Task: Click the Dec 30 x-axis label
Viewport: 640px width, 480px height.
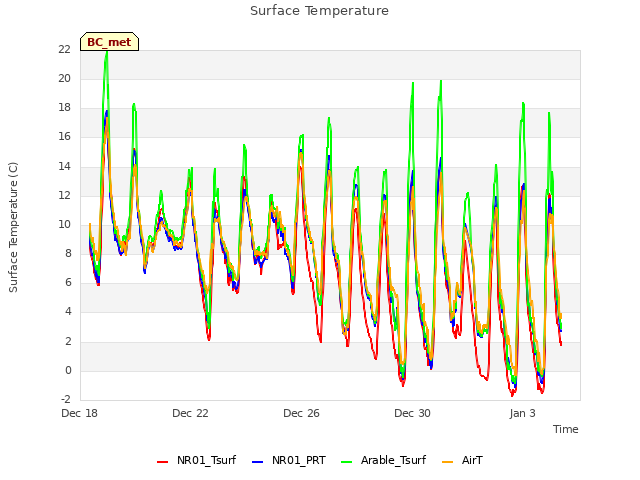Action: [412, 413]
